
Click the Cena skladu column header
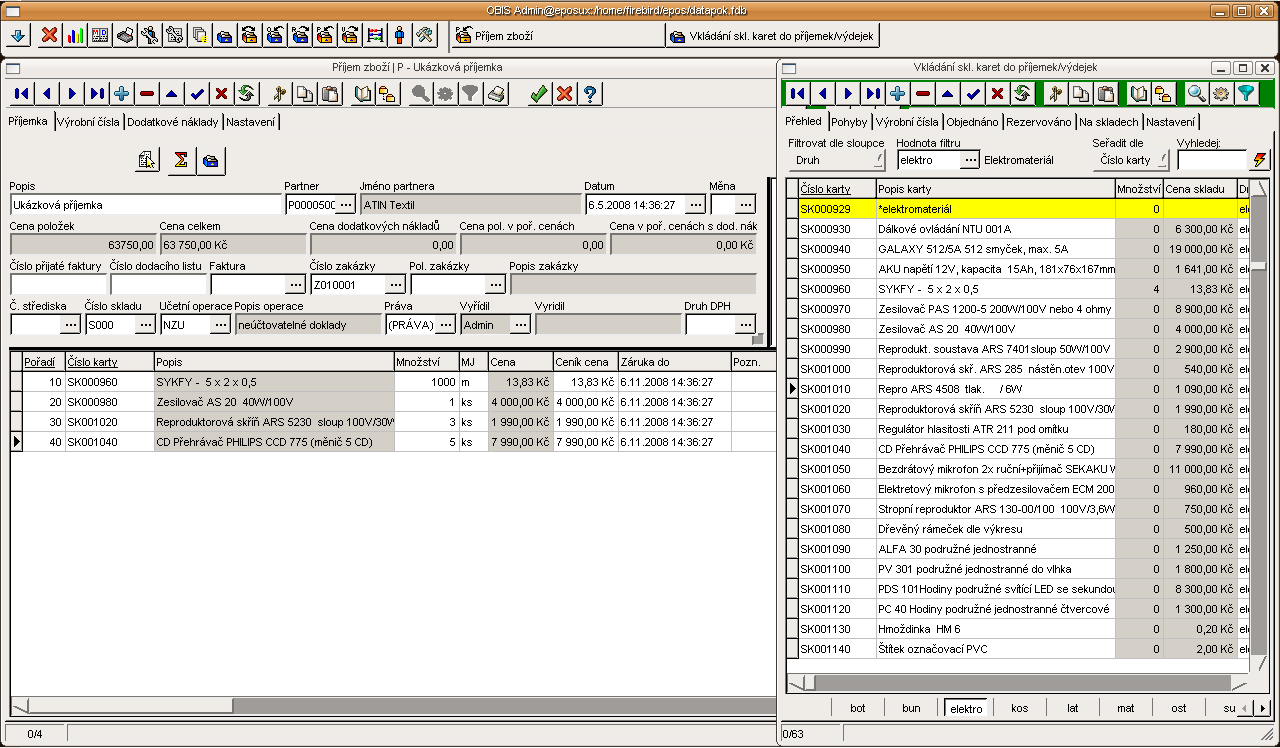coord(1199,189)
